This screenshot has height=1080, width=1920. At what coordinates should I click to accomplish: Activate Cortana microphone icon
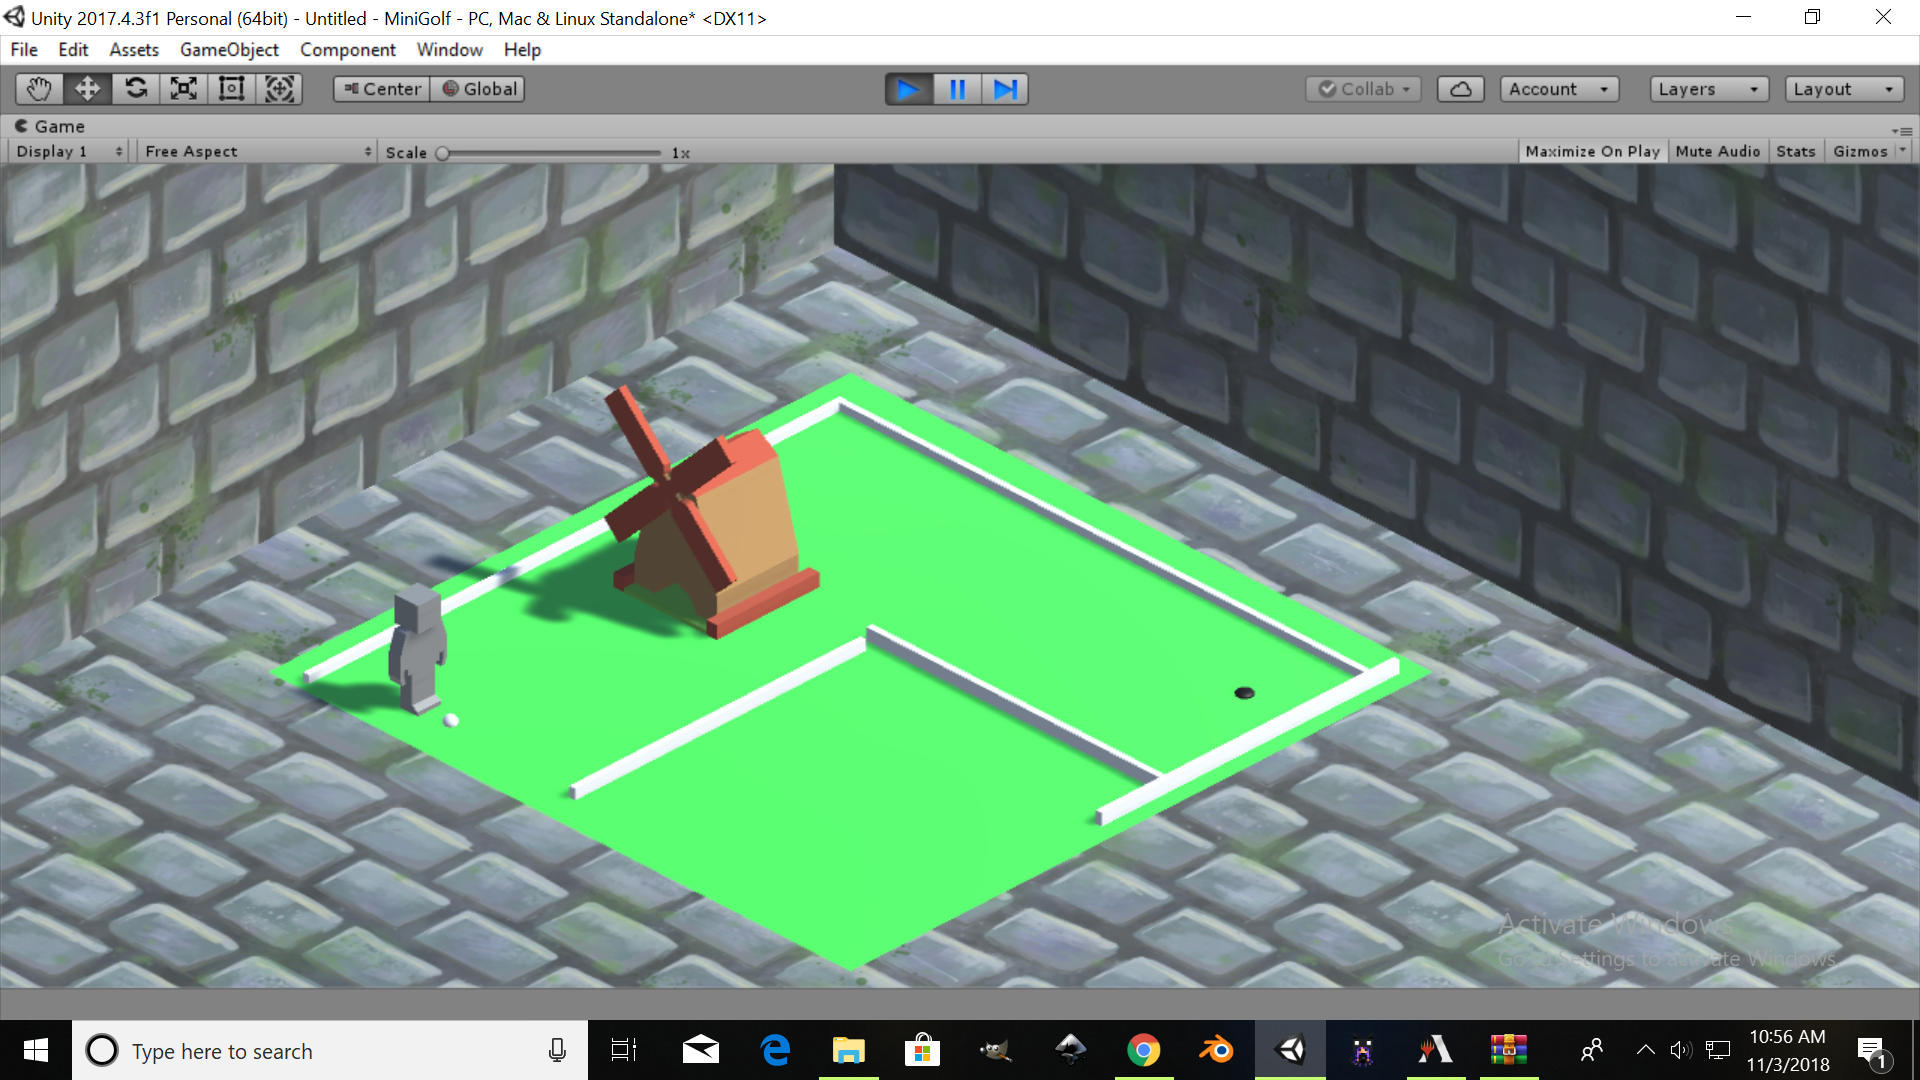pyautogui.click(x=557, y=1050)
